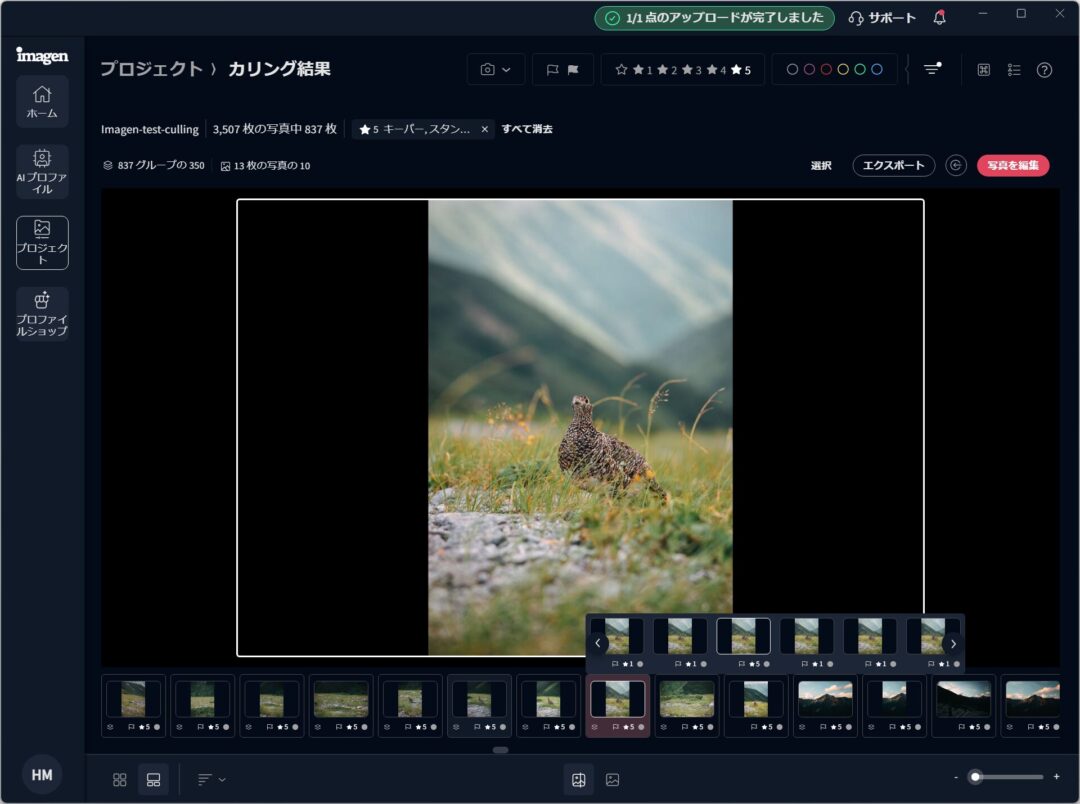Select the yellow color label filter
The image size is (1080, 804).
click(843, 70)
